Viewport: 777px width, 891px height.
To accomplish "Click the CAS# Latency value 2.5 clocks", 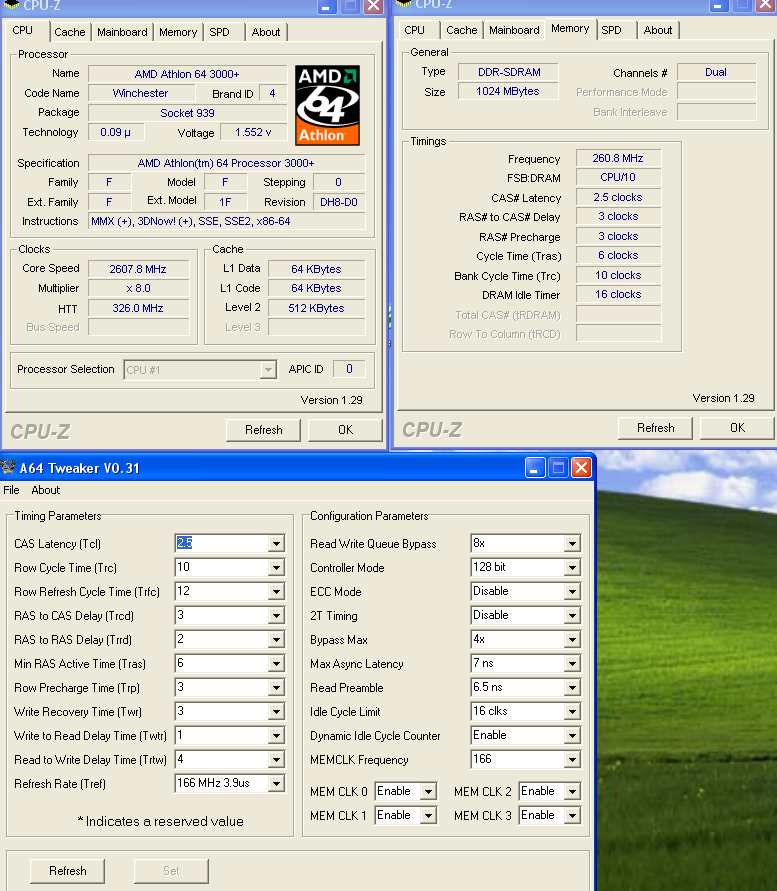I will [x=618, y=197].
